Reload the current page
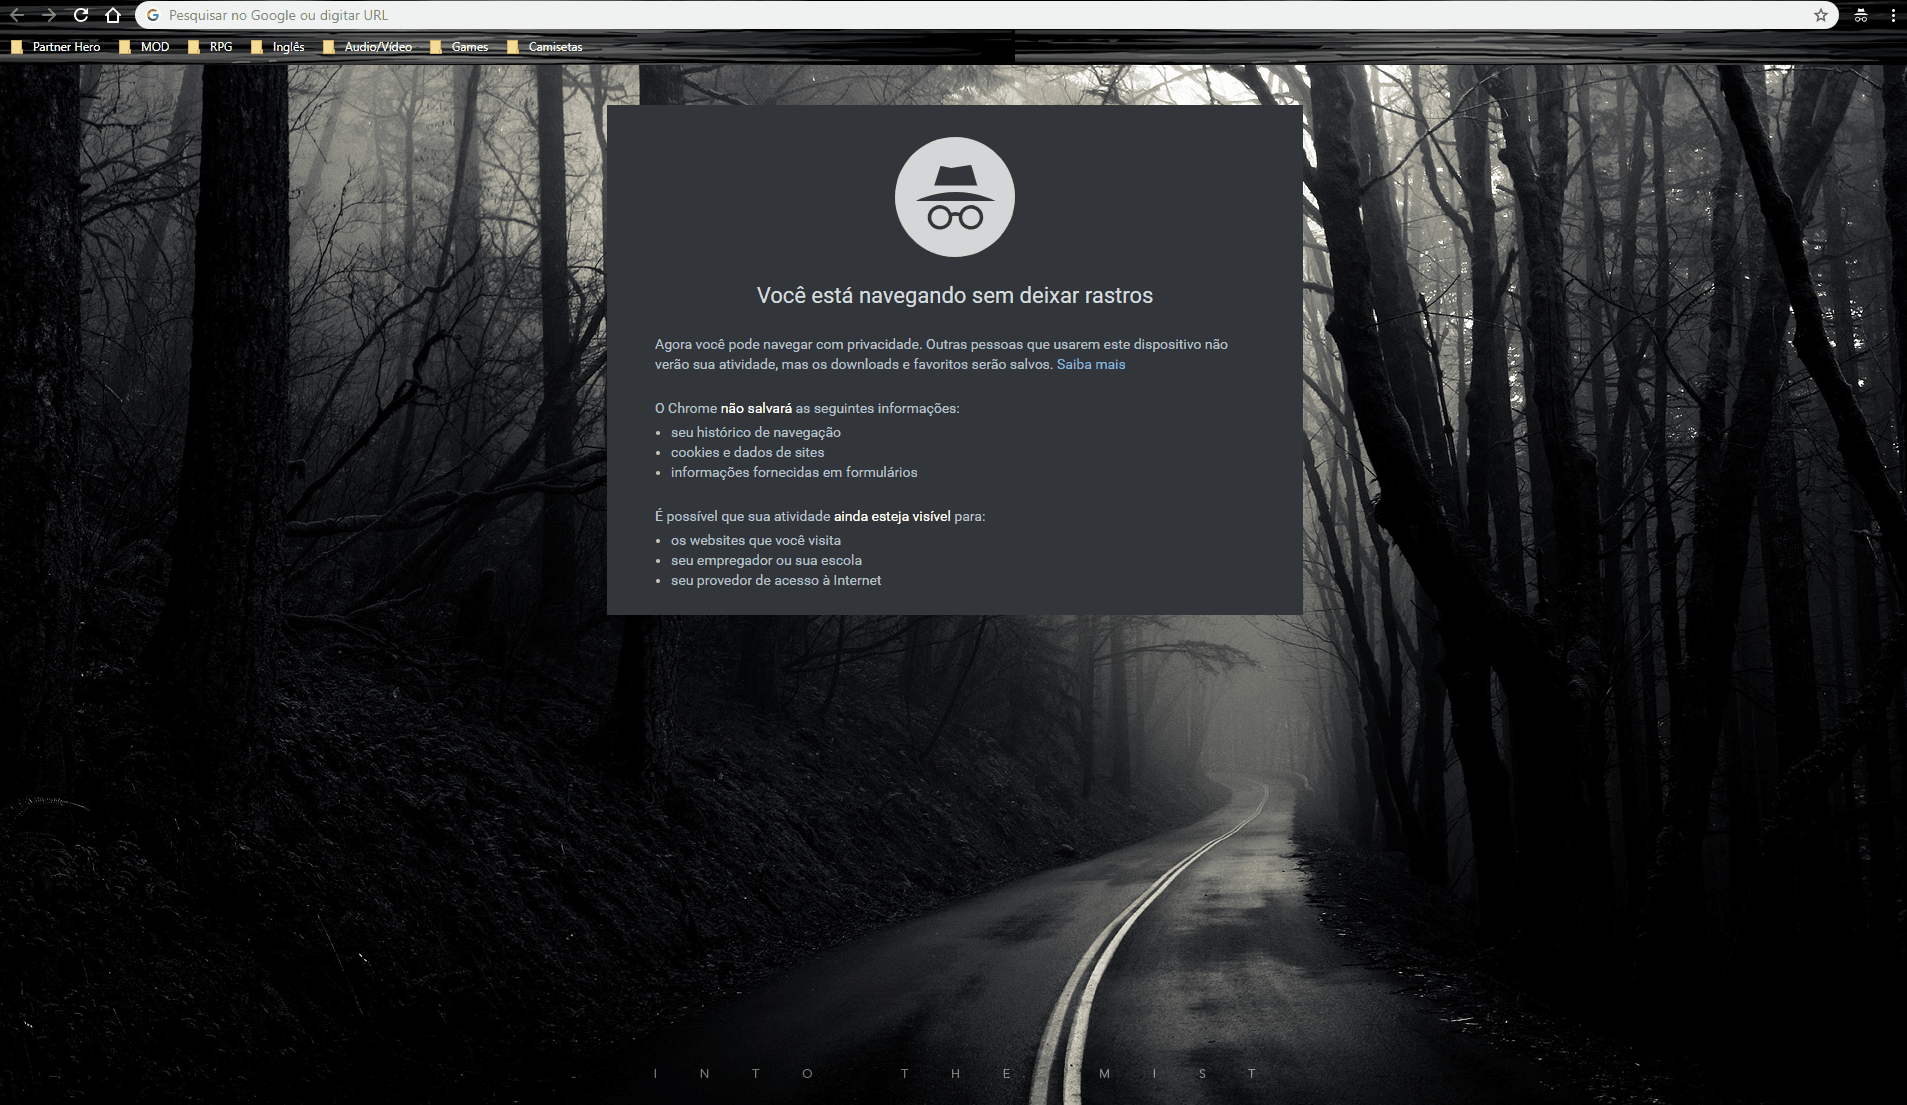 point(81,15)
